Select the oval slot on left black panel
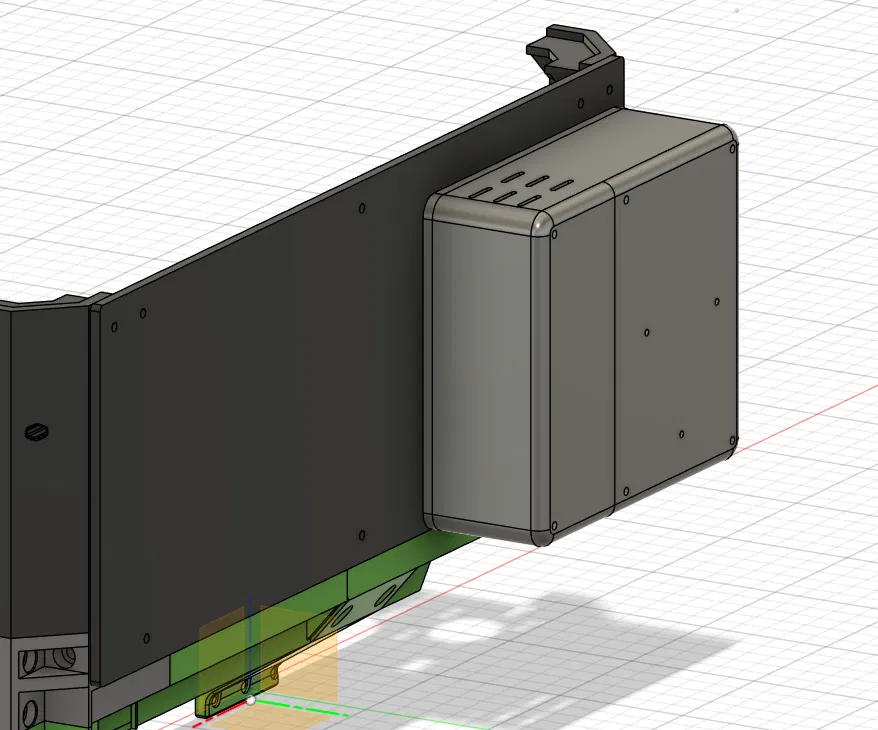The image size is (878, 730). (x=37, y=432)
